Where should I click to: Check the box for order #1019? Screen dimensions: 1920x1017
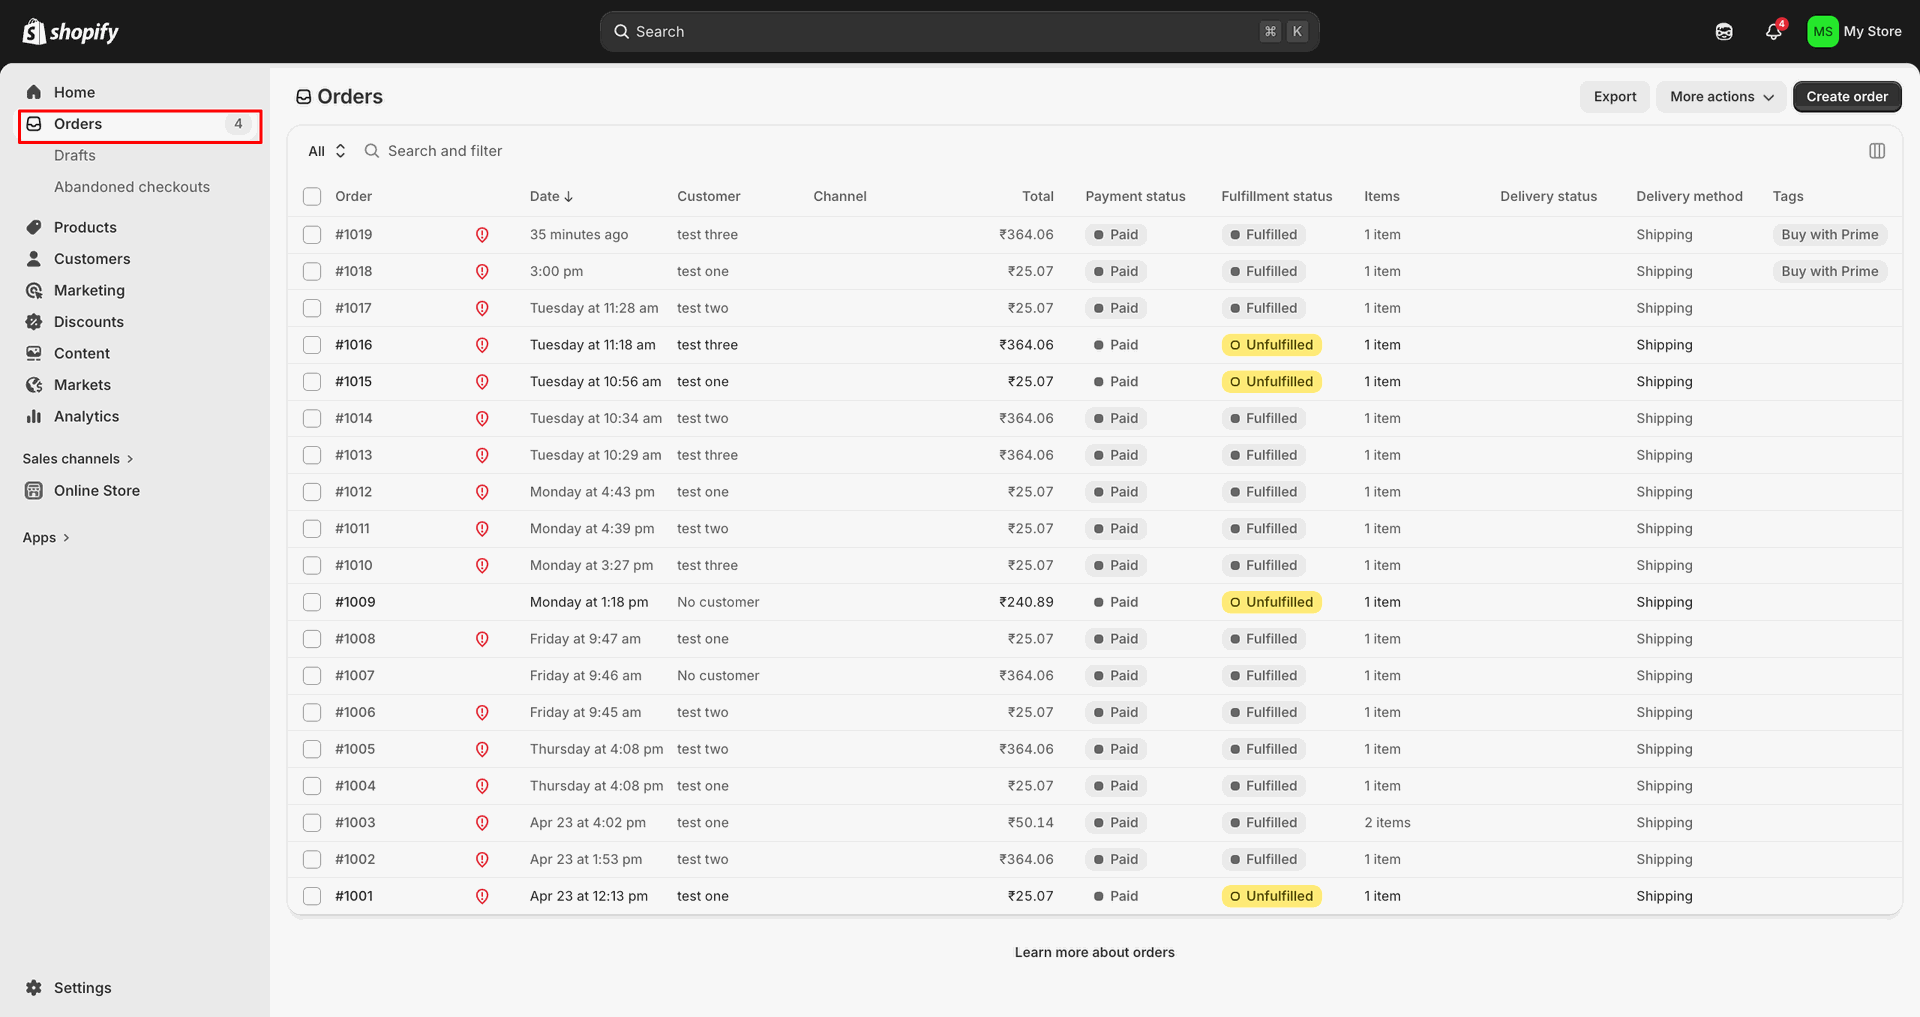coord(312,235)
